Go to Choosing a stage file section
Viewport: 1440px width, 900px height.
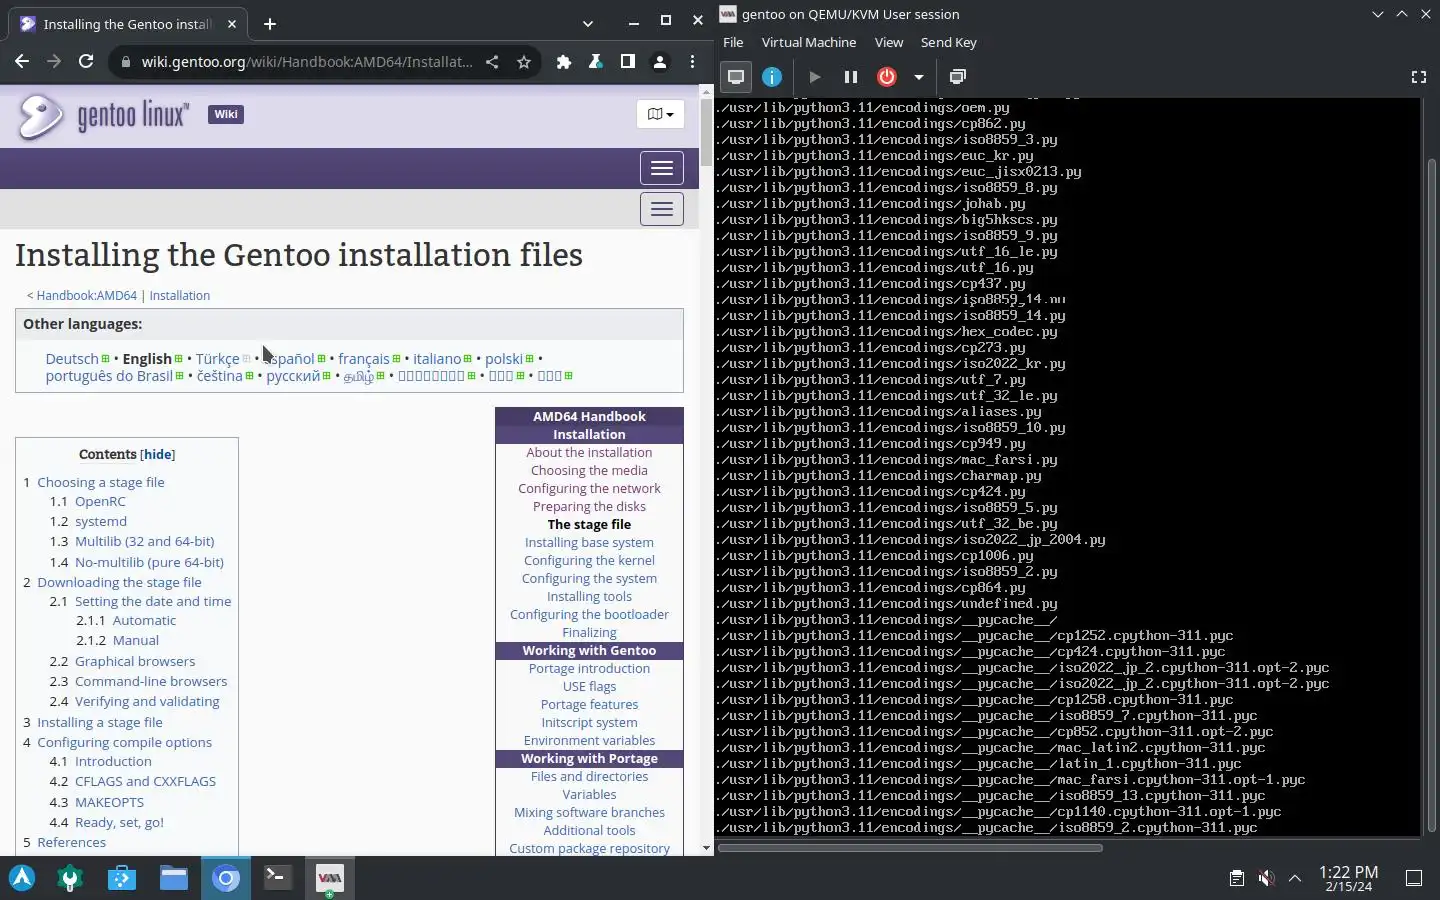[x=101, y=482]
